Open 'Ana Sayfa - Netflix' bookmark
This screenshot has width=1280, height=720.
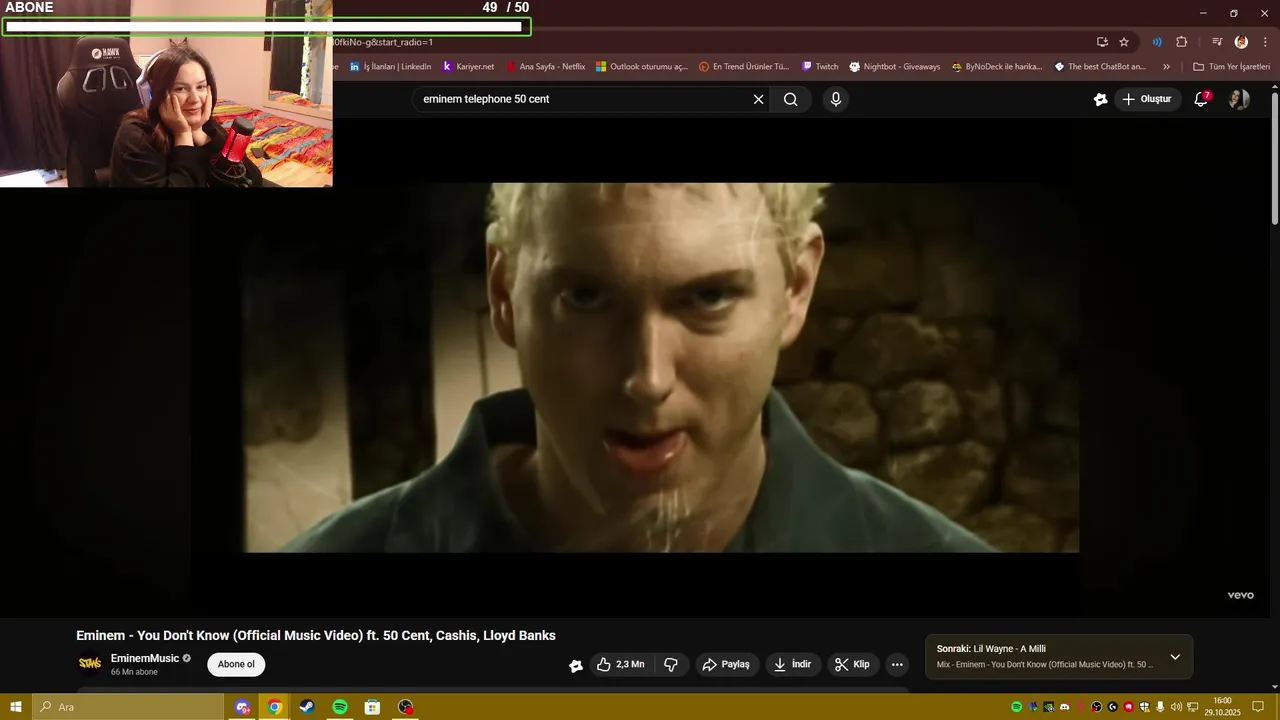point(545,67)
